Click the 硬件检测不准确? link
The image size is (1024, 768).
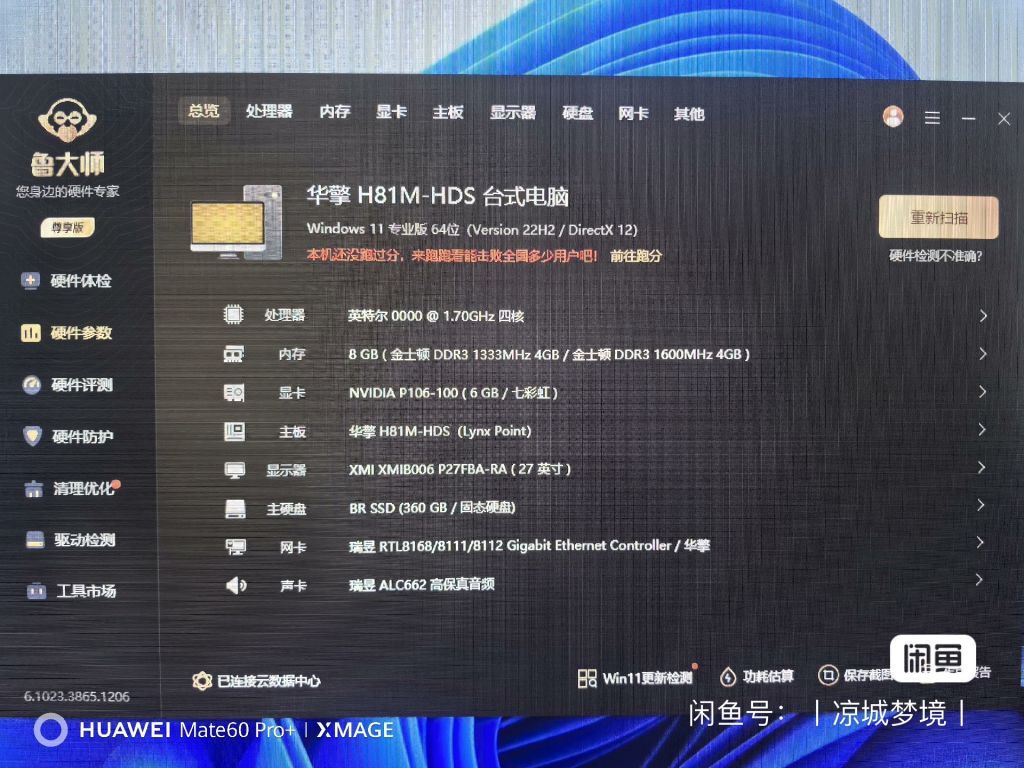(936, 256)
